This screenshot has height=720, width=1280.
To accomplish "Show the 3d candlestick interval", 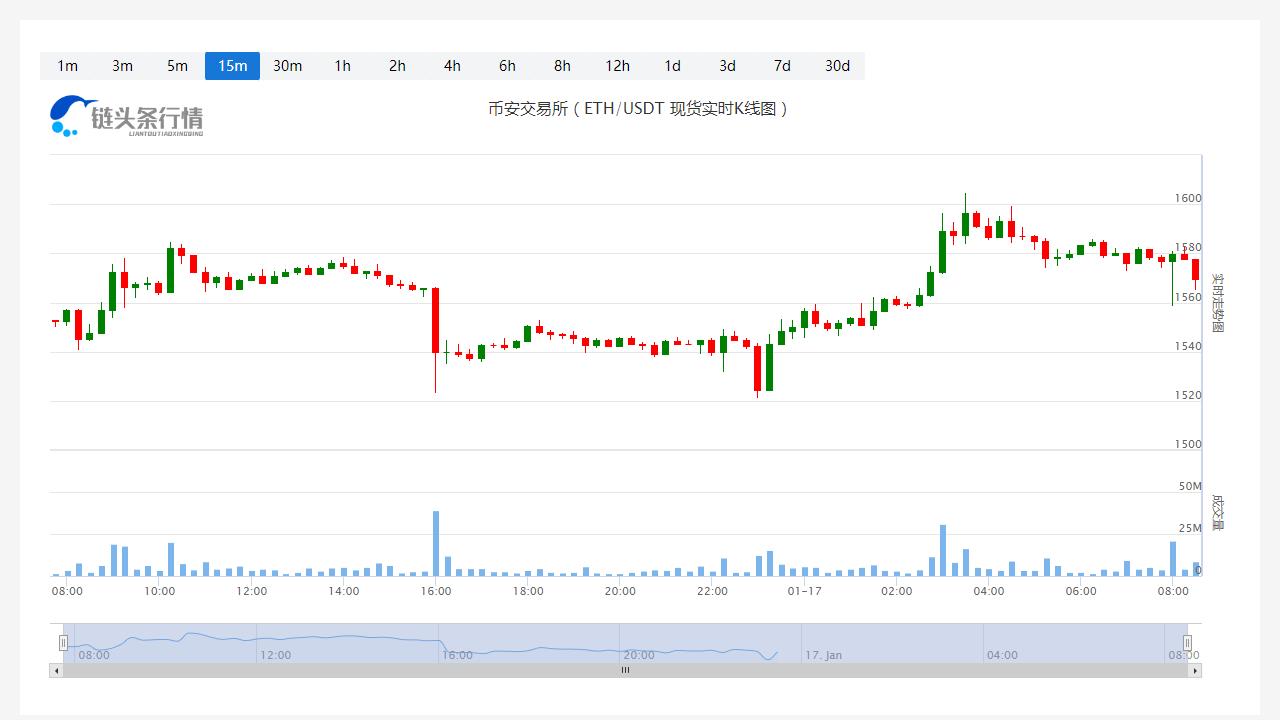I will (x=727, y=66).
